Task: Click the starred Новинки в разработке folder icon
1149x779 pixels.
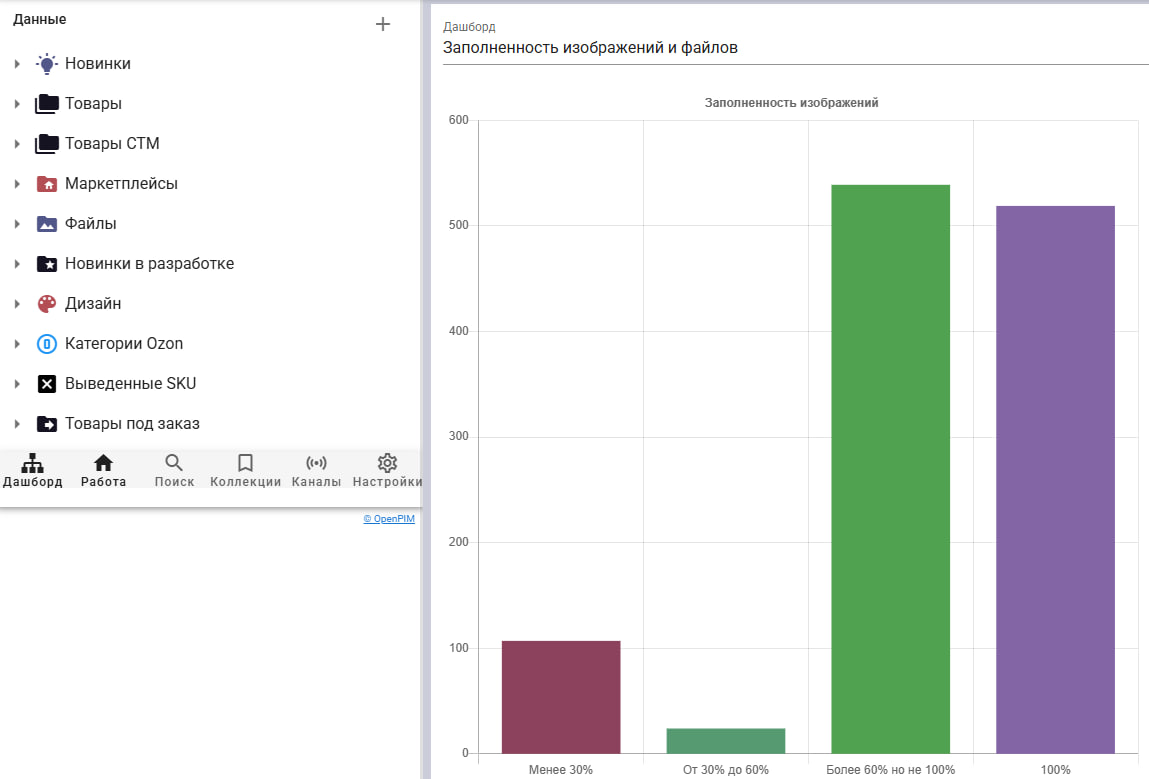Action: tap(46, 264)
